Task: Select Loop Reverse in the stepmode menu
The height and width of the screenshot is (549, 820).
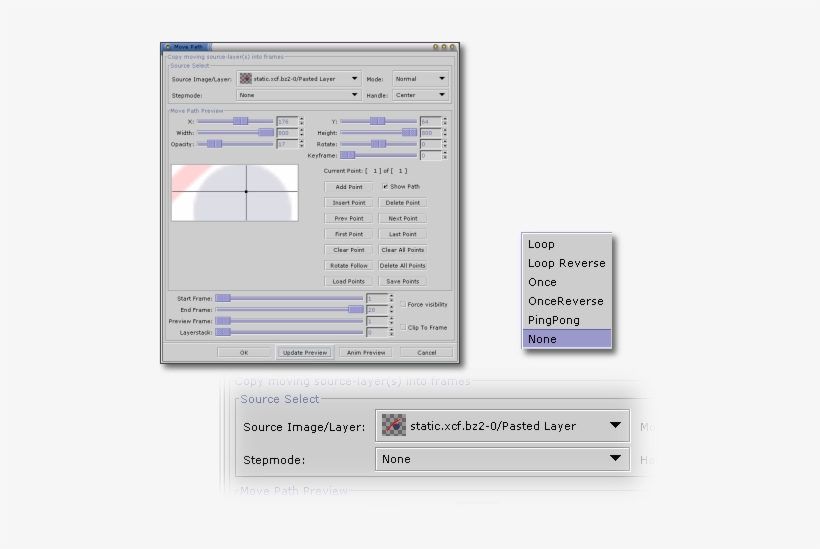Action: (x=567, y=263)
